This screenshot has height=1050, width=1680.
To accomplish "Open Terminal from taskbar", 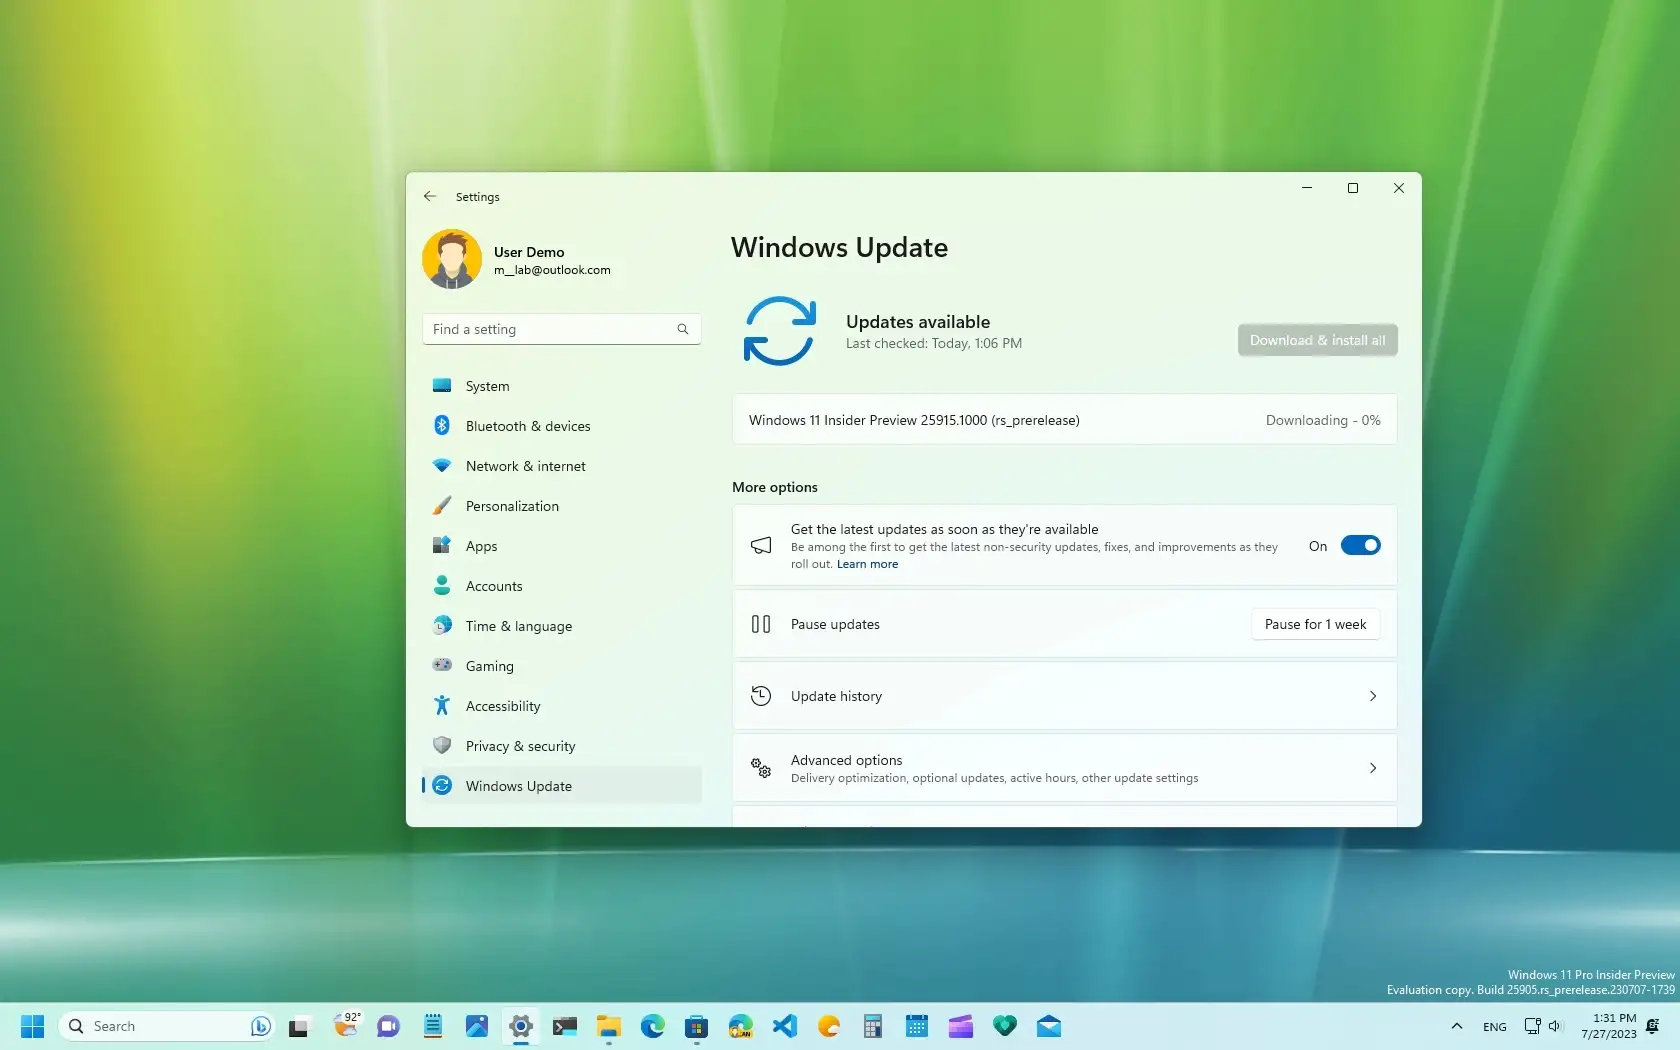I will coord(565,1026).
